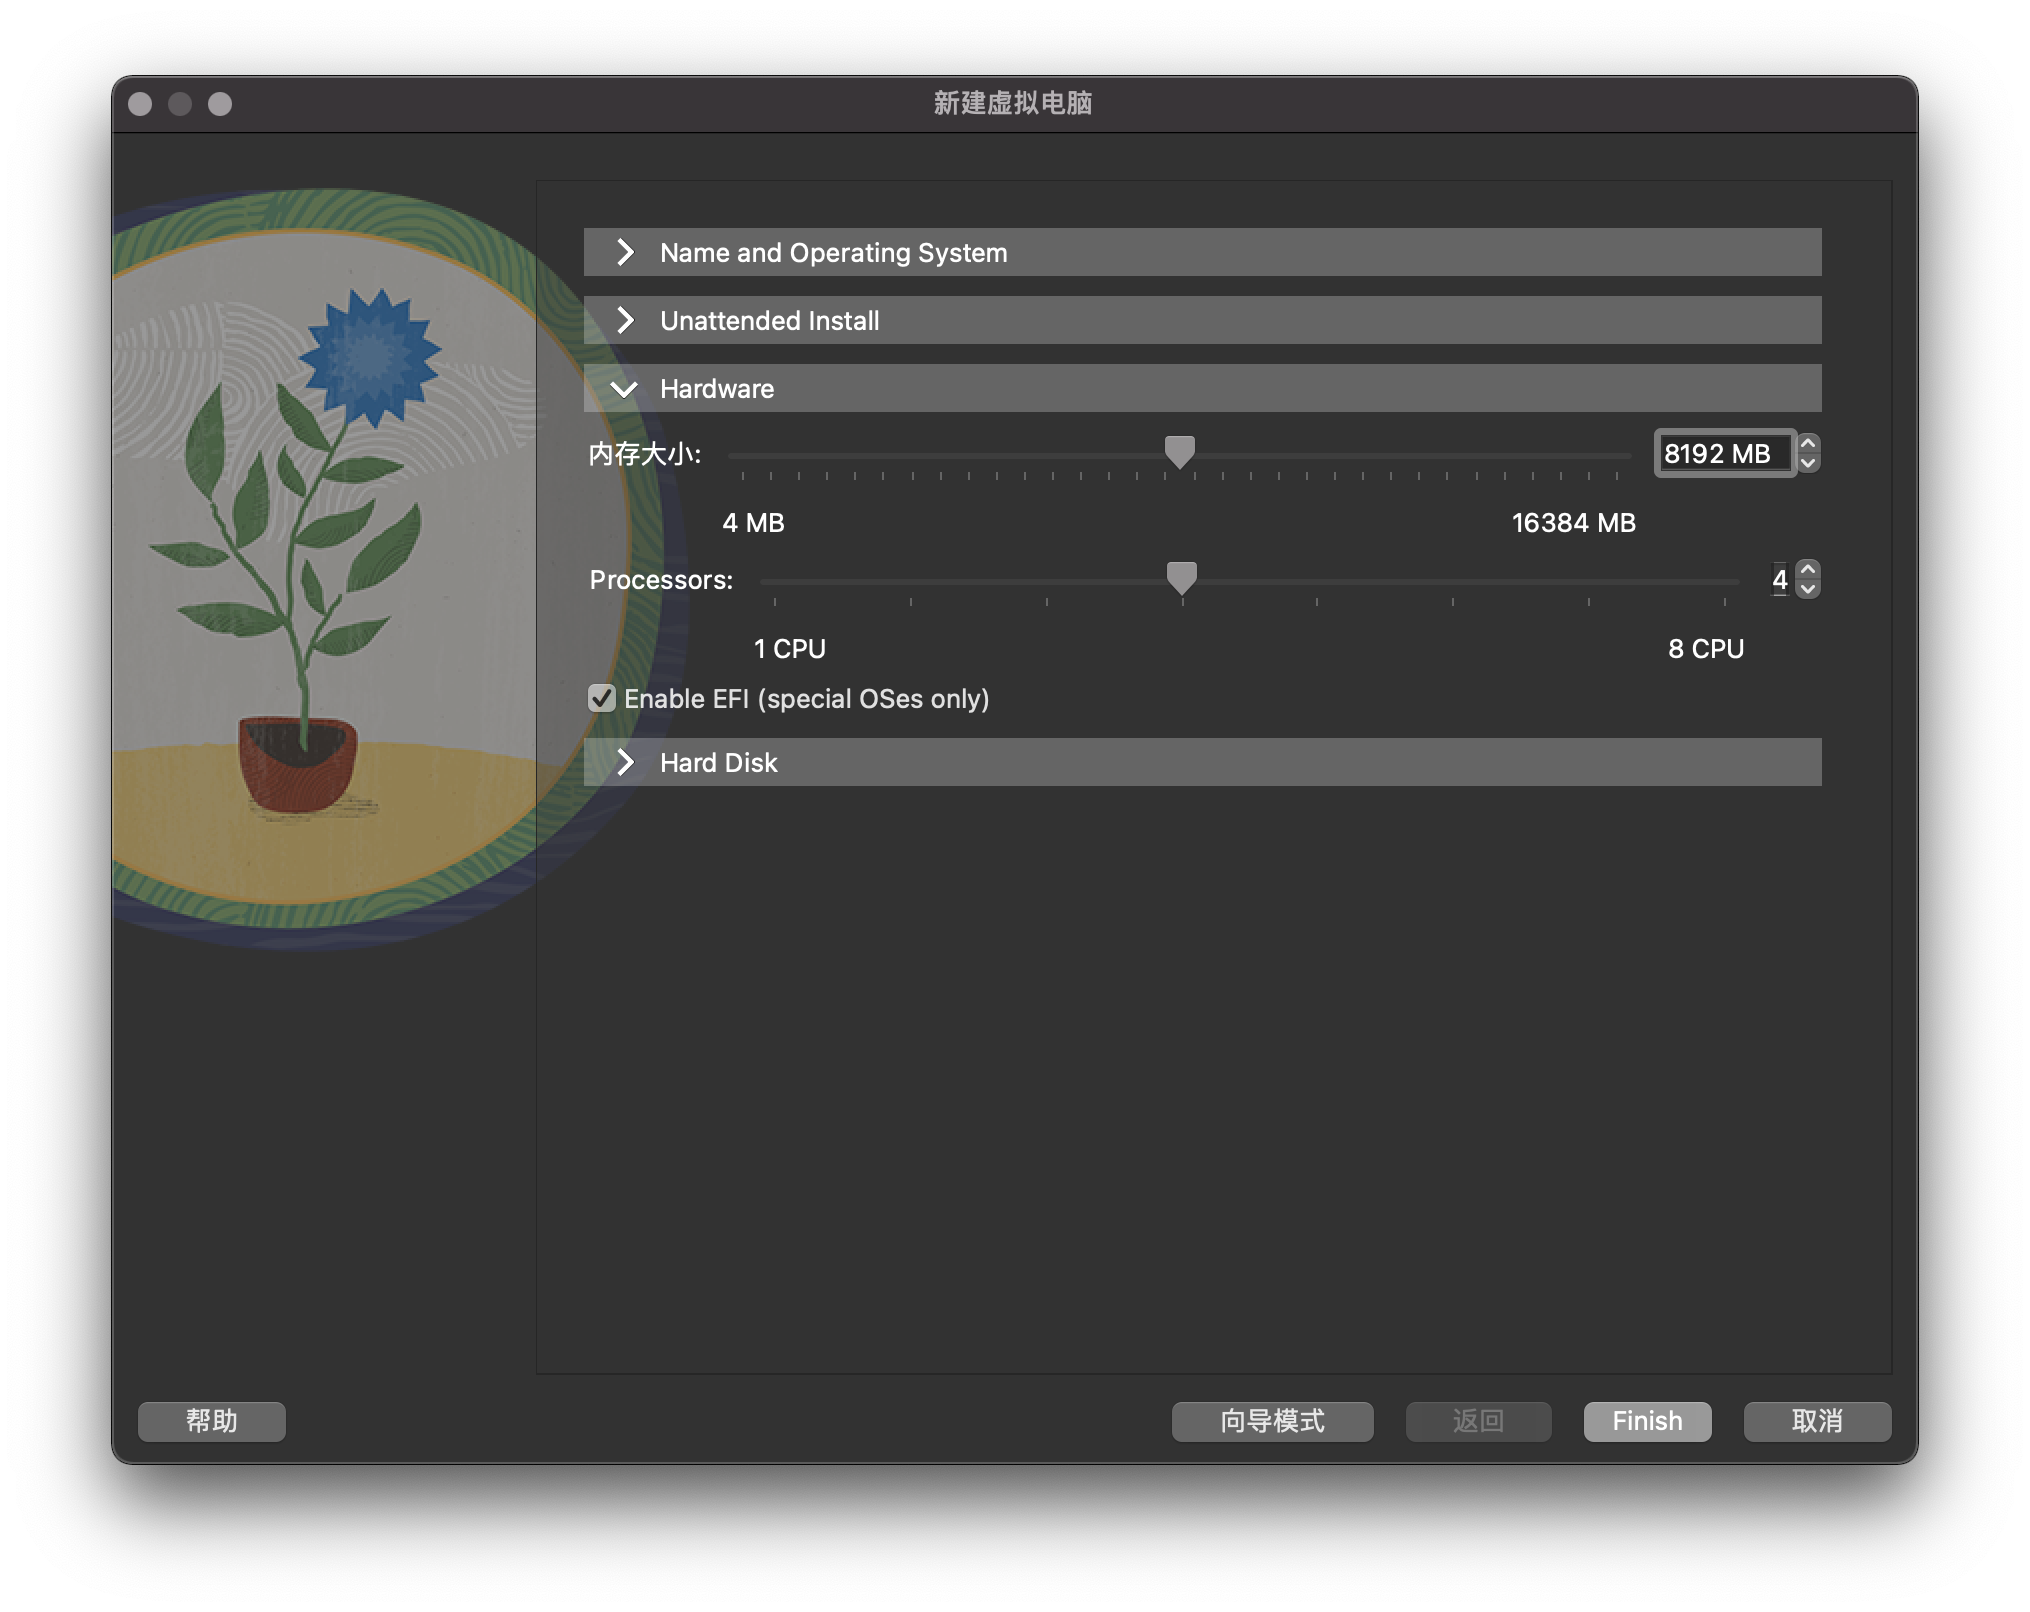Image resolution: width=2030 pixels, height=1612 pixels.
Task: Increase memory size with the up stepper arrow
Action: [1808, 443]
